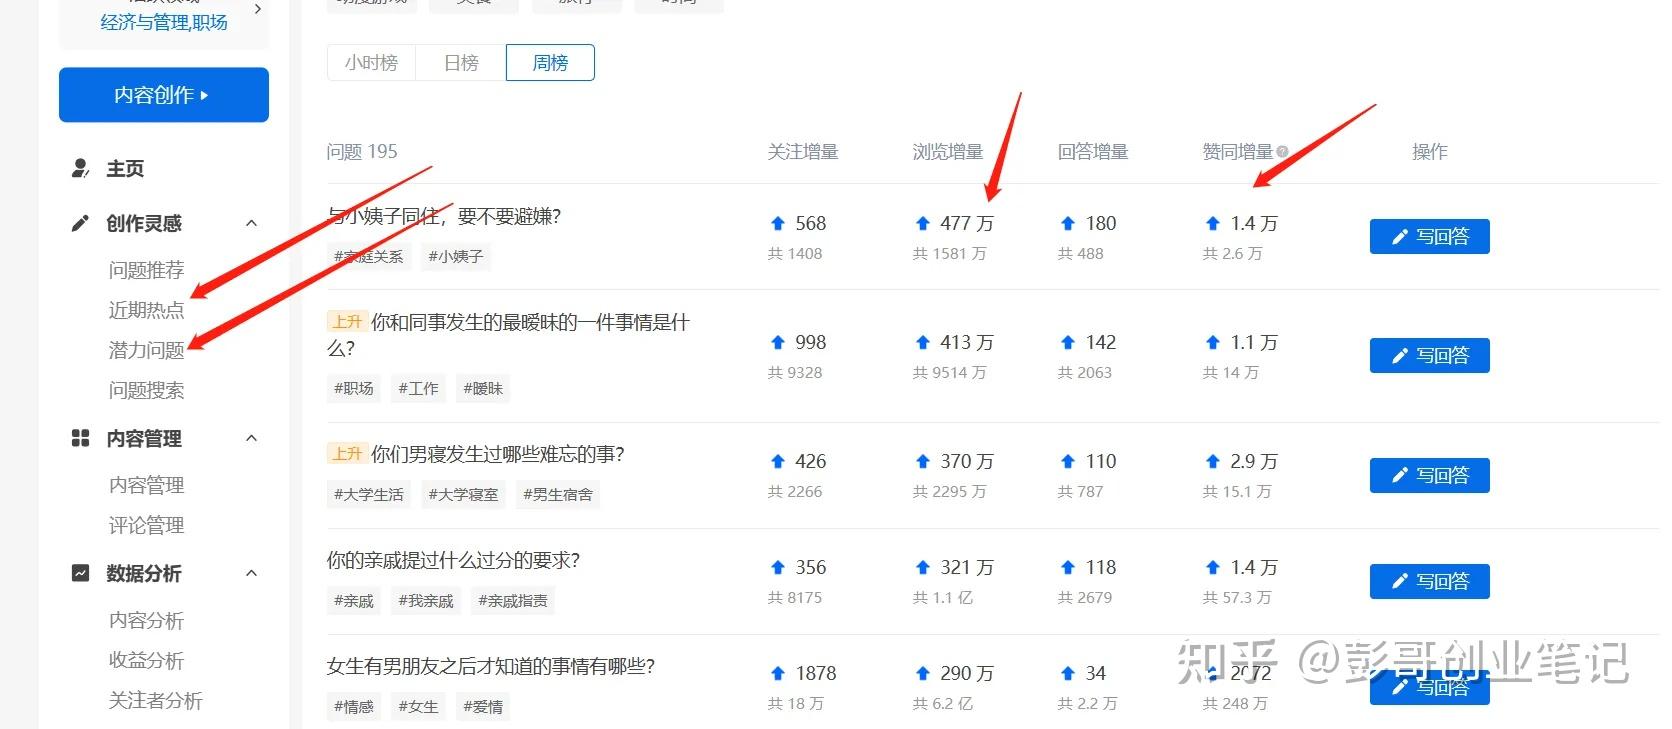Click the 浏览增量 column header
The height and width of the screenshot is (729, 1672).
[948, 152]
